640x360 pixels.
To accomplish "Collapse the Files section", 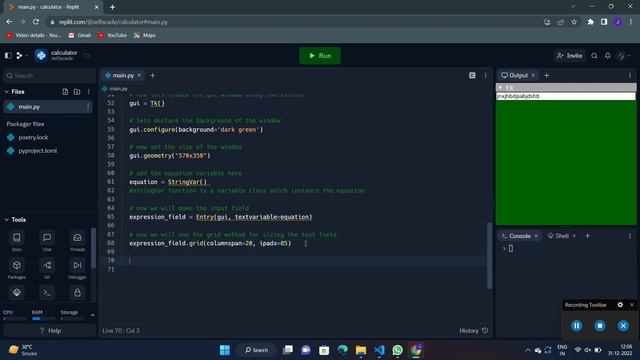I will [x=7, y=92].
